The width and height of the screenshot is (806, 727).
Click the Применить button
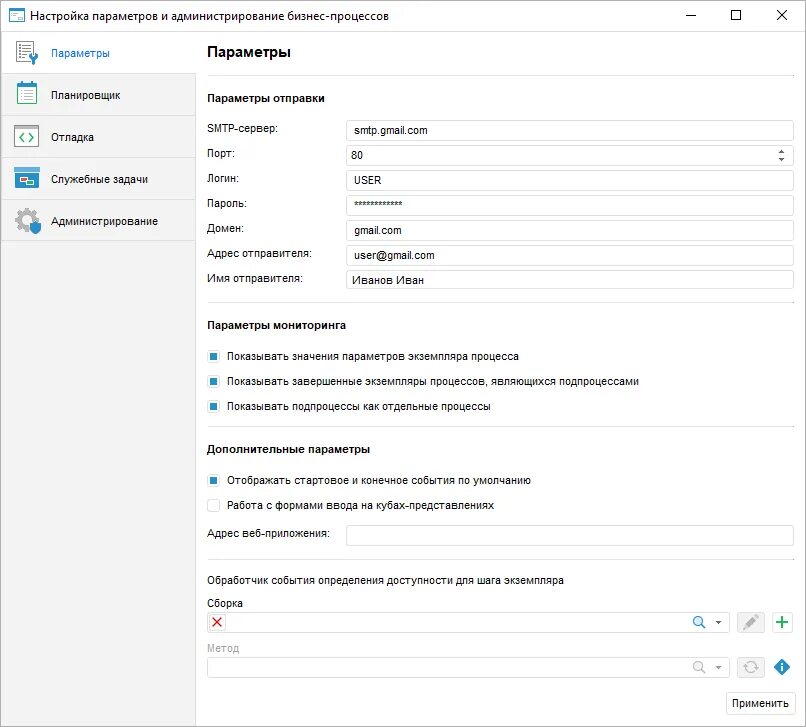pyautogui.click(x=760, y=703)
